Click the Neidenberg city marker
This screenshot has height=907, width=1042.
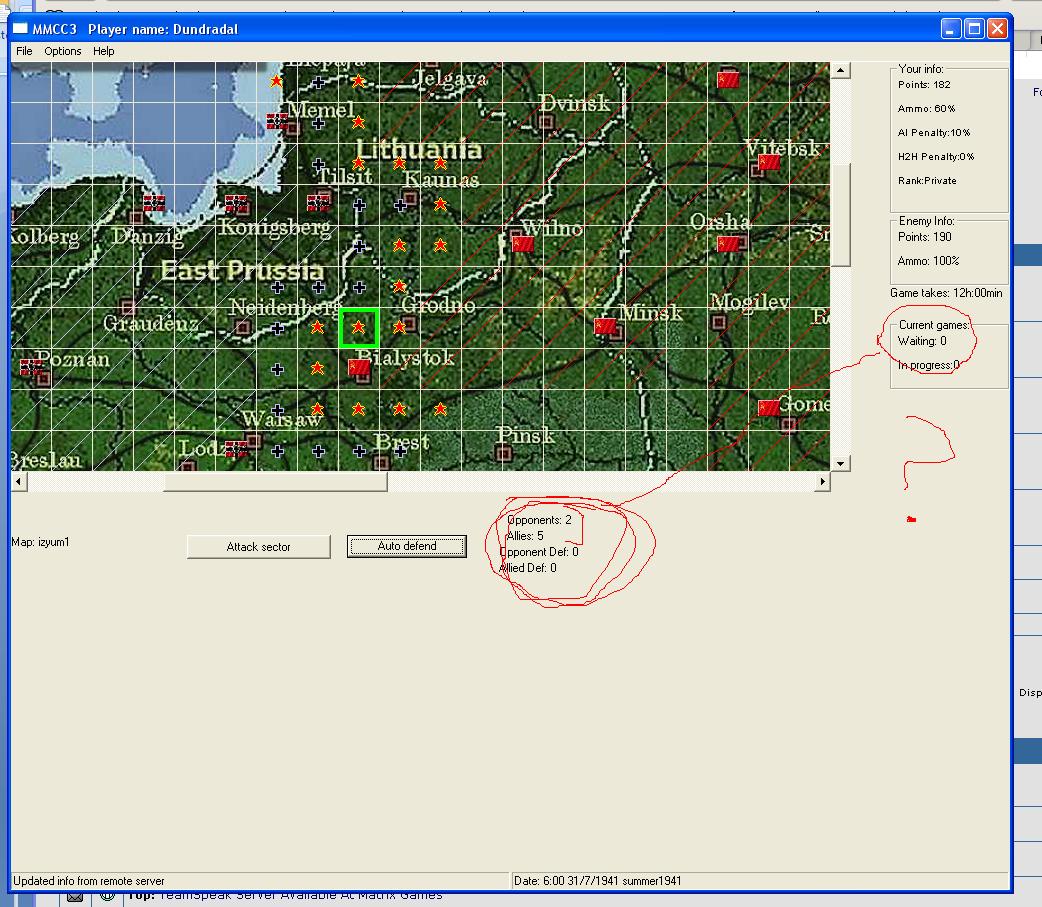[243, 327]
